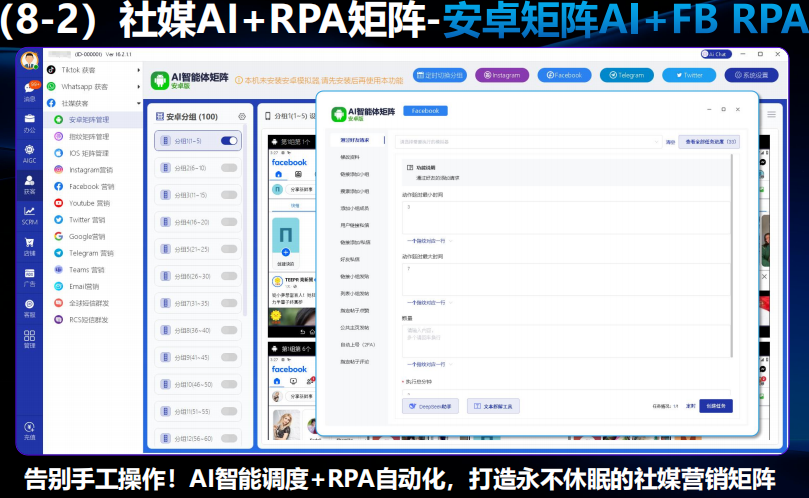Disable the 分组1(1~5) switch
Screen dimensions: 809x498
229,141
